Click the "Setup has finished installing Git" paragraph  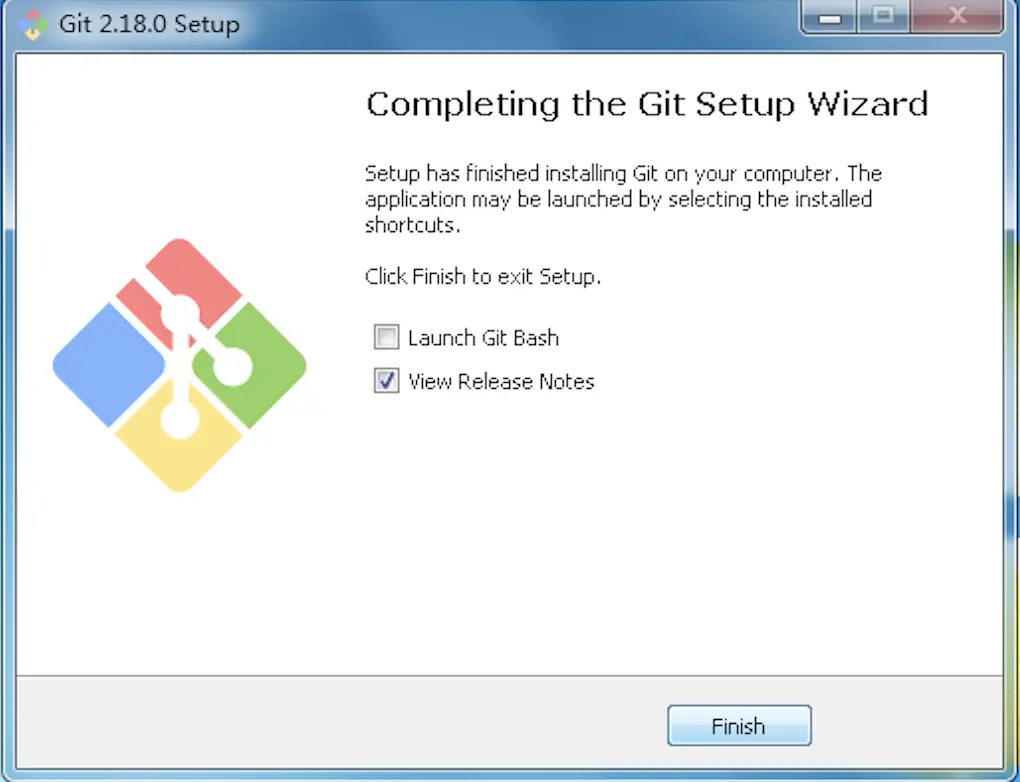coord(620,199)
